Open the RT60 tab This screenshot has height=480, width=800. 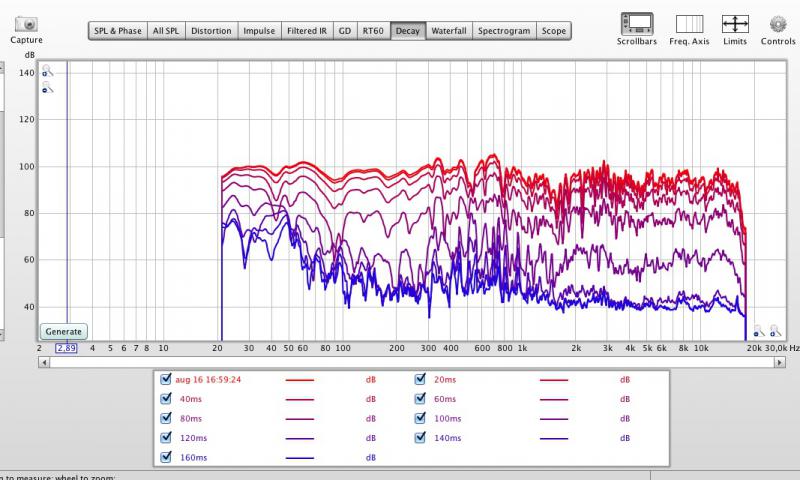(373, 31)
